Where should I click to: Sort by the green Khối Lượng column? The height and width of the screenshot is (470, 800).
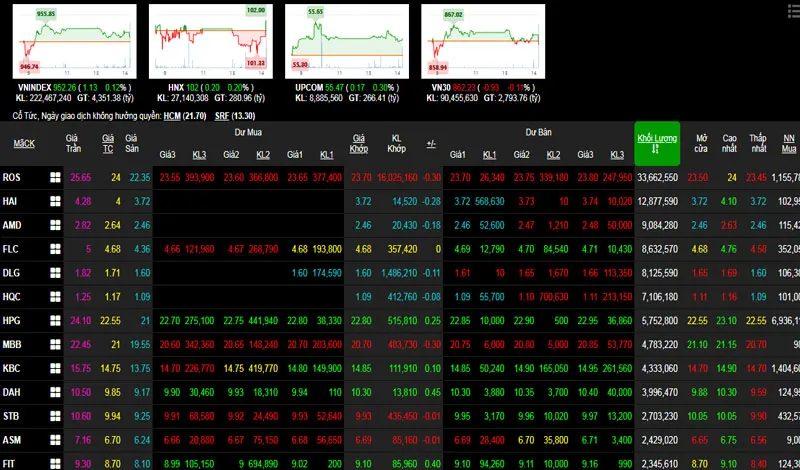[x=657, y=143]
